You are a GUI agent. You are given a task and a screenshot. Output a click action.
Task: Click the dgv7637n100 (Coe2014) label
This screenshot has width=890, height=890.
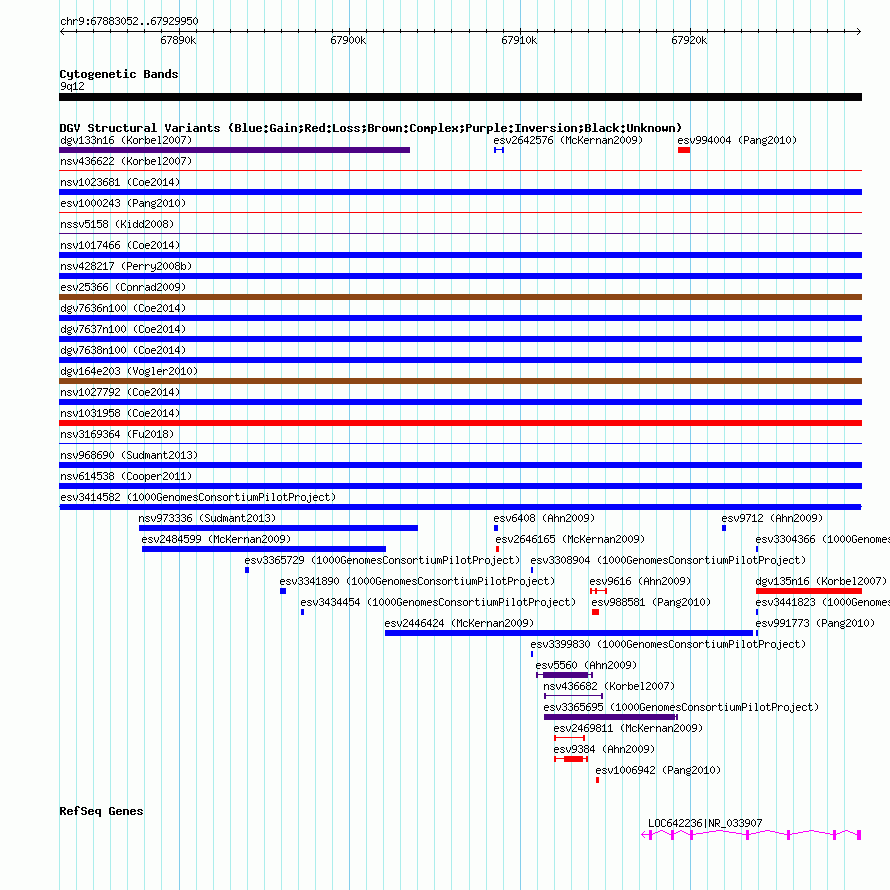click(123, 329)
